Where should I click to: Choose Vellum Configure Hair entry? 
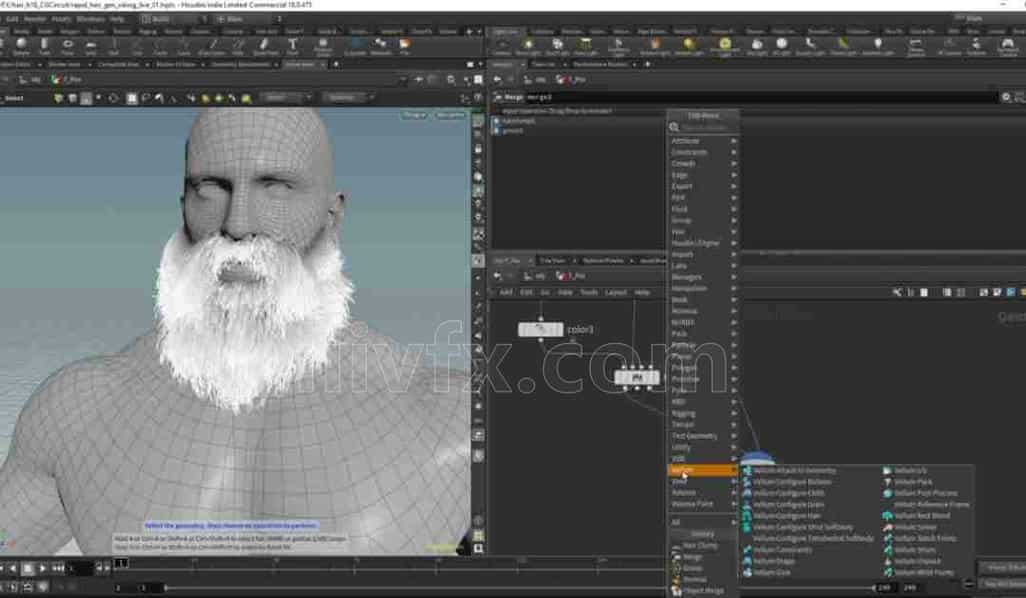coord(786,516)
